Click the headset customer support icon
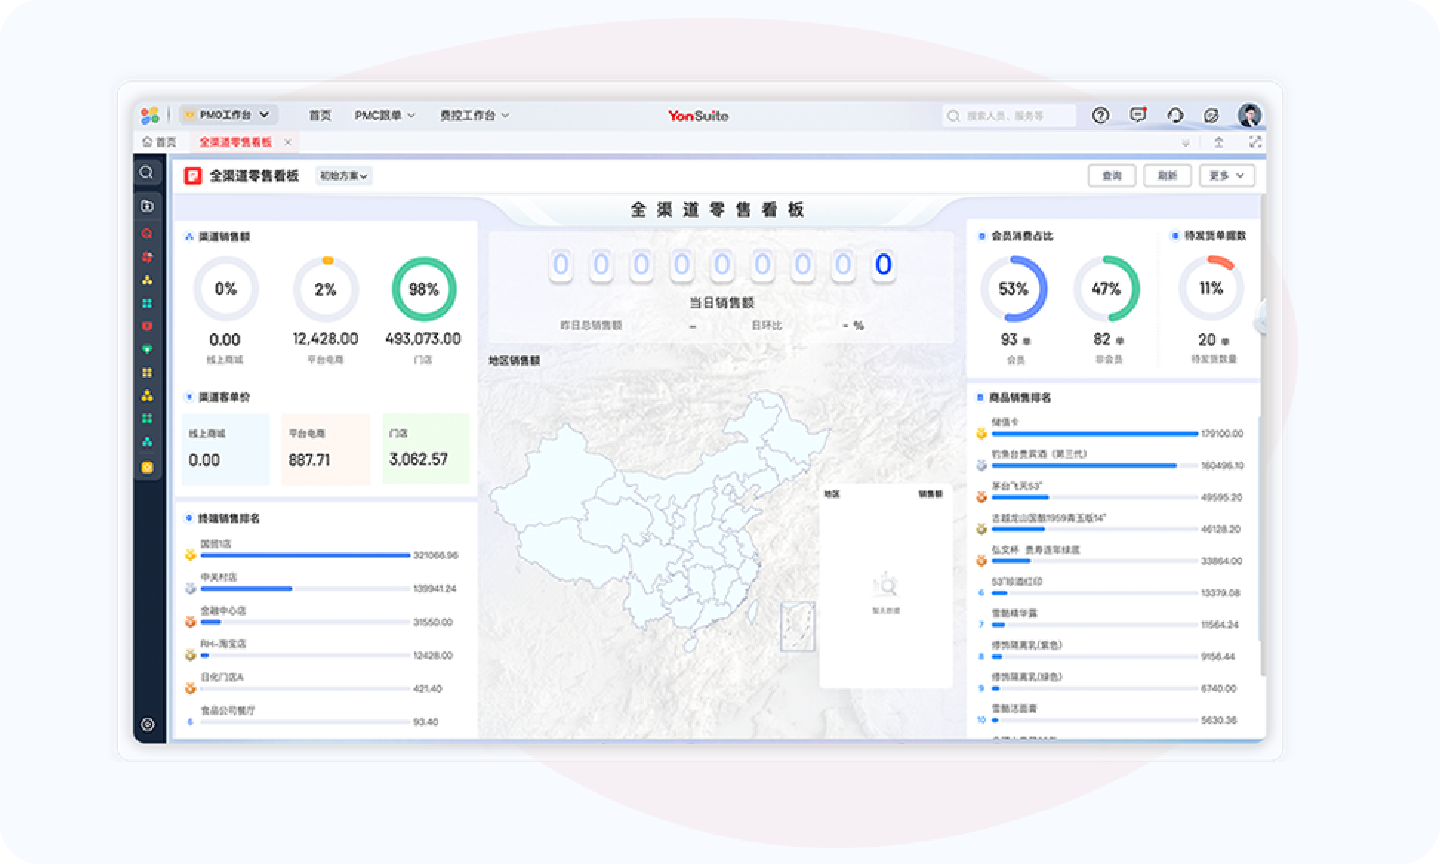The height and width of the screenshot is (864, 1440). tap(1175, 116)
